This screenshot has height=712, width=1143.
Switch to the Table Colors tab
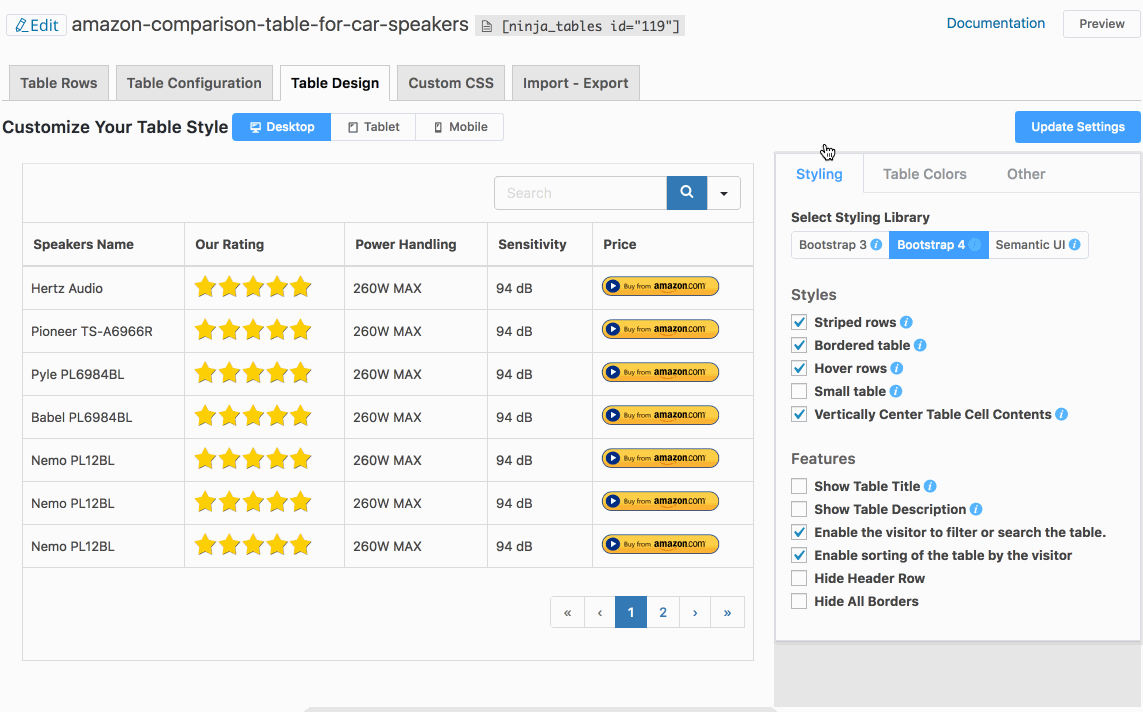pos(924,174)
